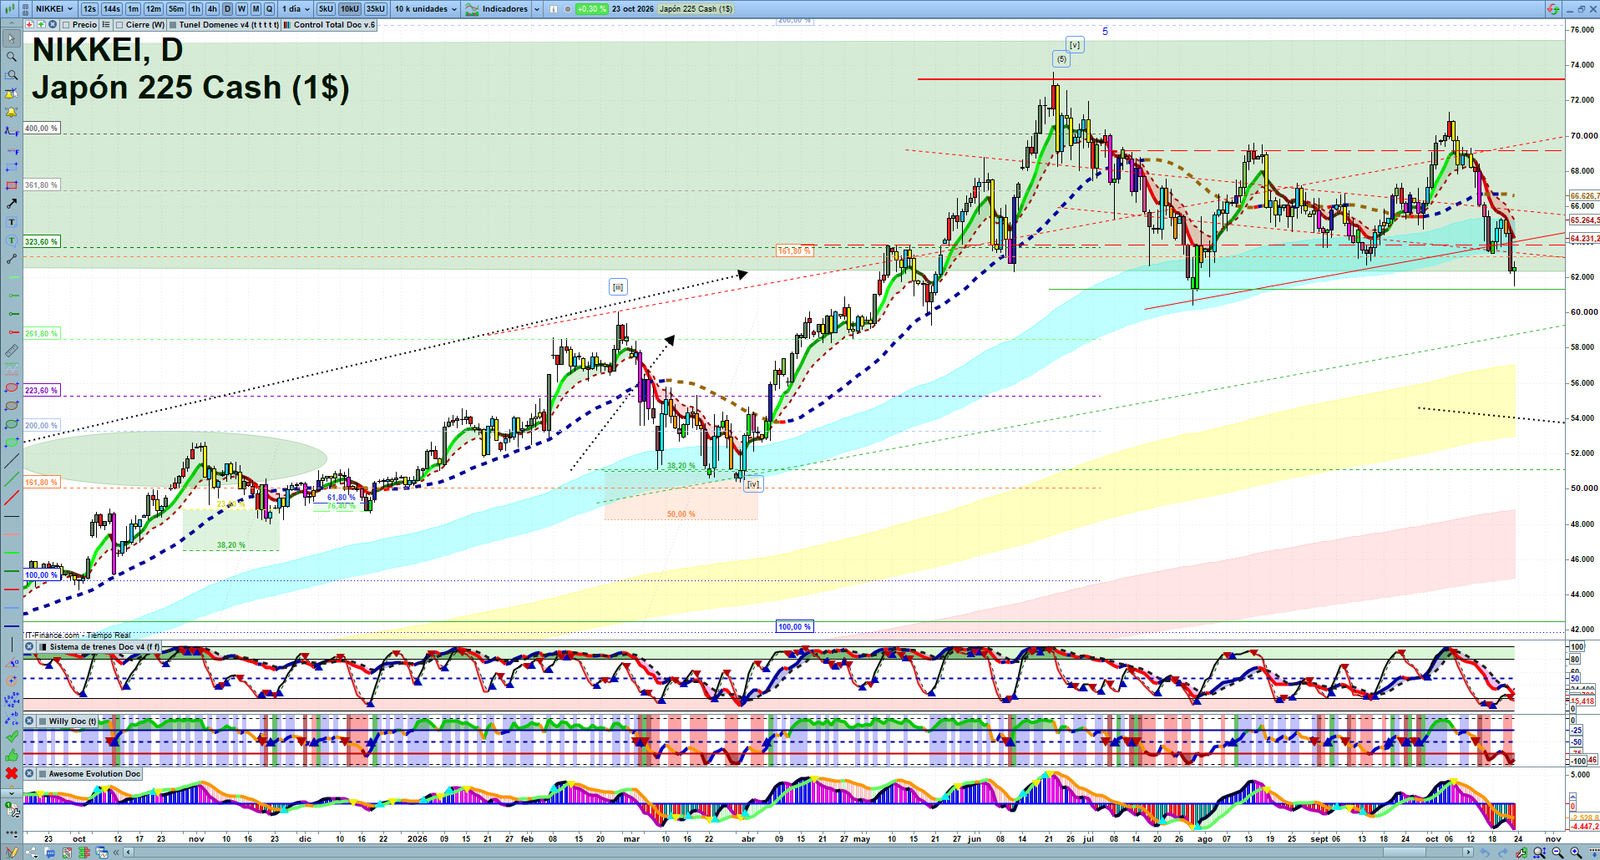1600x860 pixels.
Task: Click the 5kU units button
Action: coord(326,9)
